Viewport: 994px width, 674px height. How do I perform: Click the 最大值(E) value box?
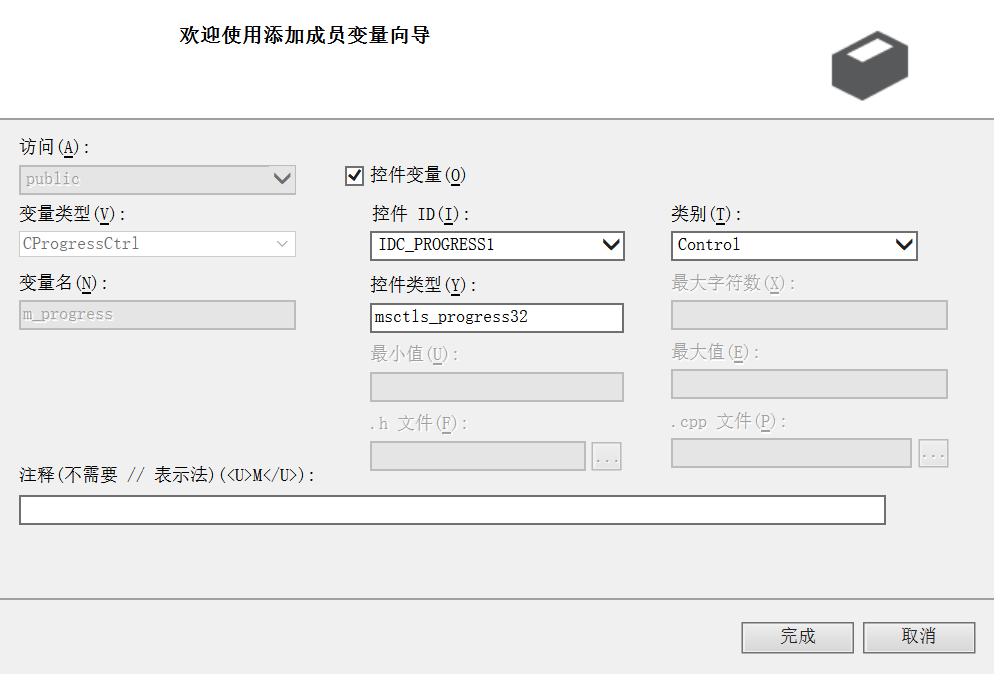[x=808, y=384]
